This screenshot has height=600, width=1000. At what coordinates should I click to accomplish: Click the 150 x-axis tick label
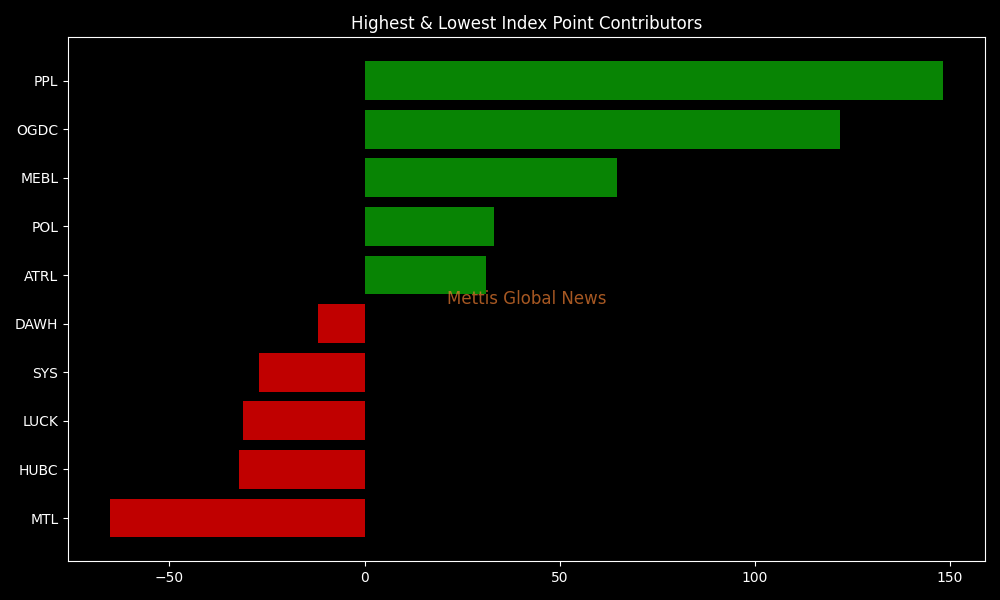(950, 577)
